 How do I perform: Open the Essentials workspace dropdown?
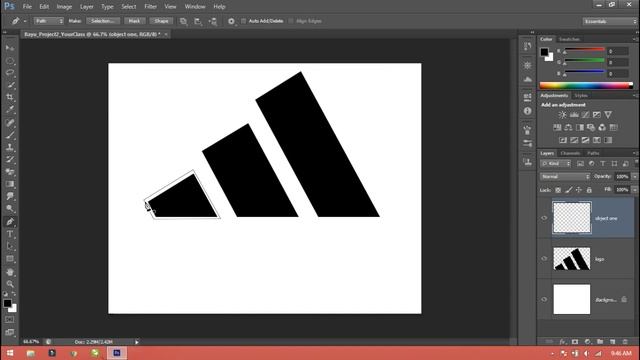pyautogui.click(x=609, y=21)
